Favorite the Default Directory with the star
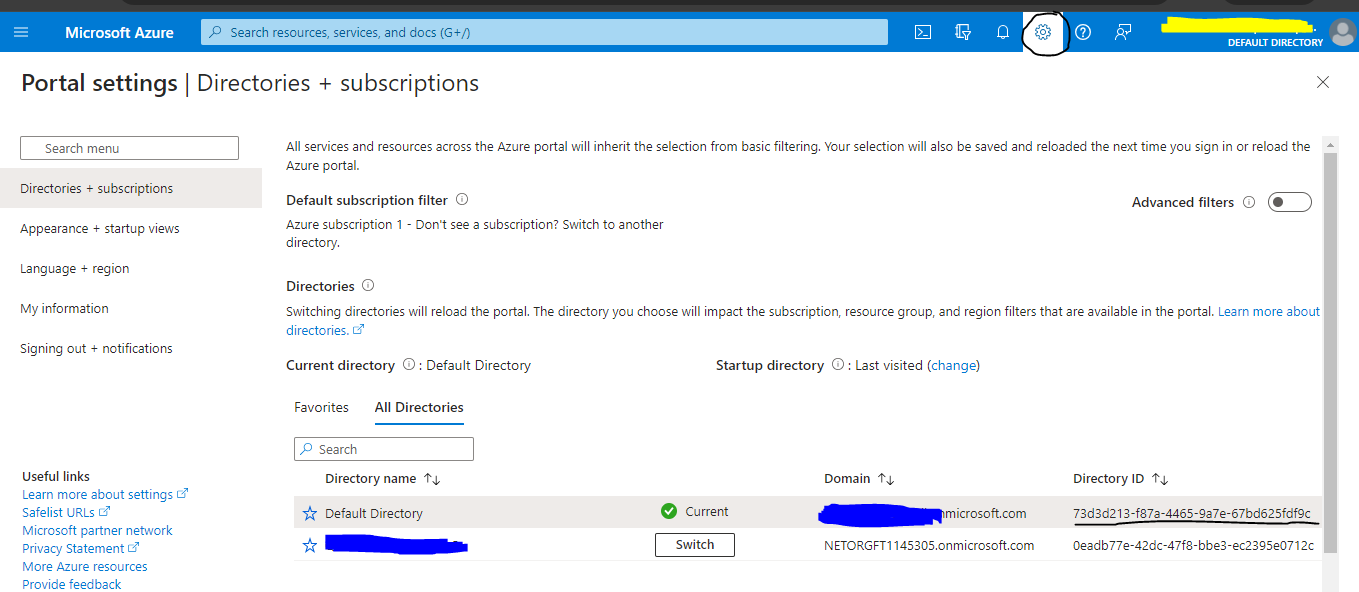The height and width of the screenshot is (592, 1359). [x=309, y=511]
